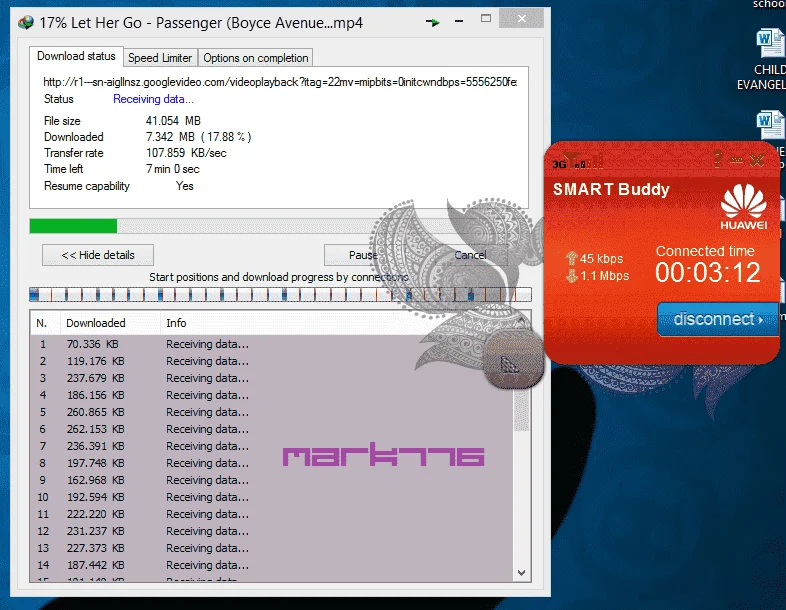Click the googlevideo download URL text
This screenshot has height=610, width=786.
(x=280, y=82)
